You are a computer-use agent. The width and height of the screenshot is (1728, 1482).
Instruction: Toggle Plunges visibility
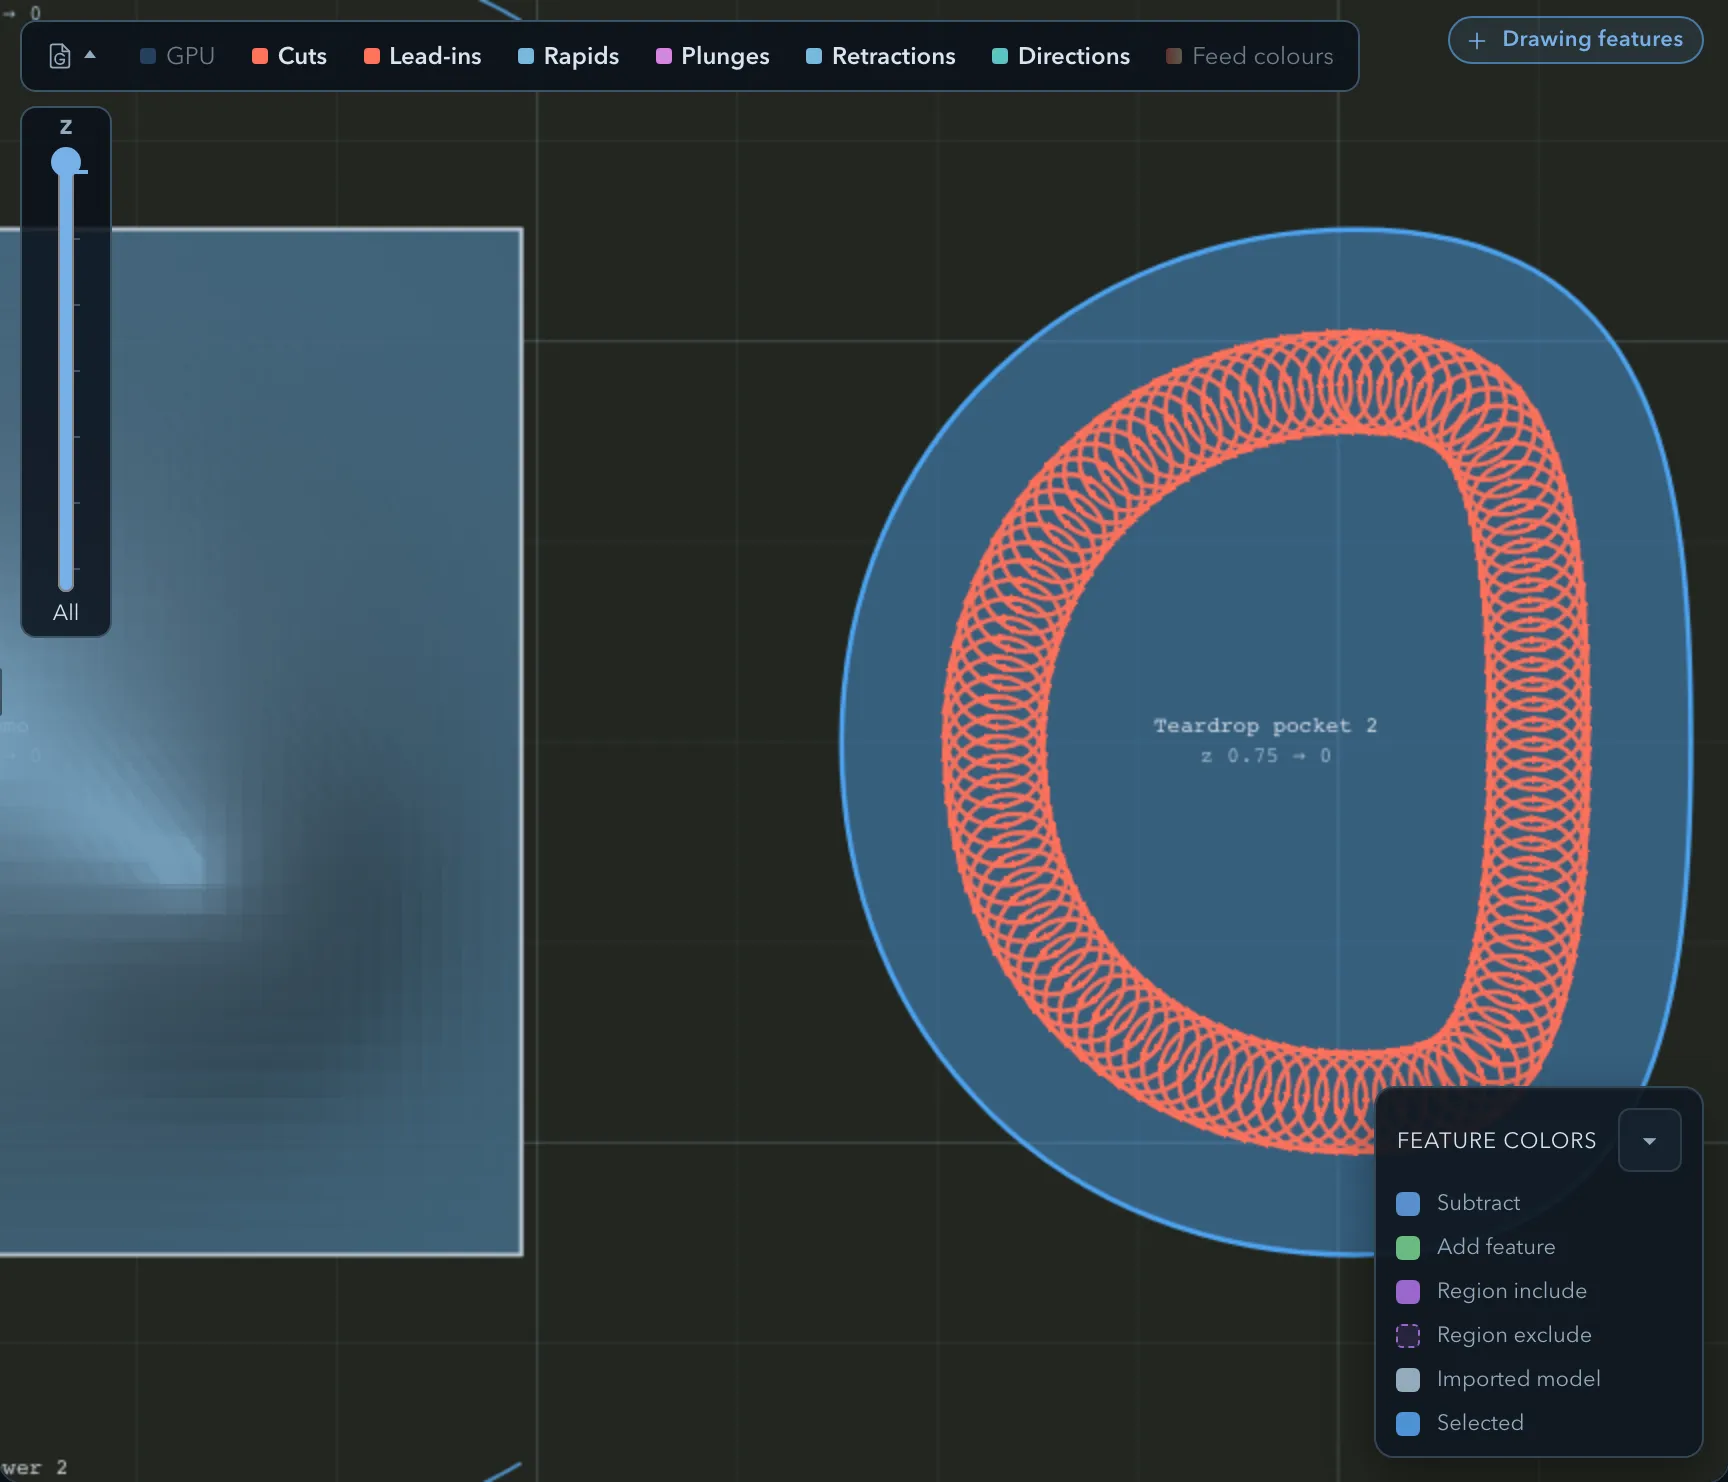coord(712,56)
